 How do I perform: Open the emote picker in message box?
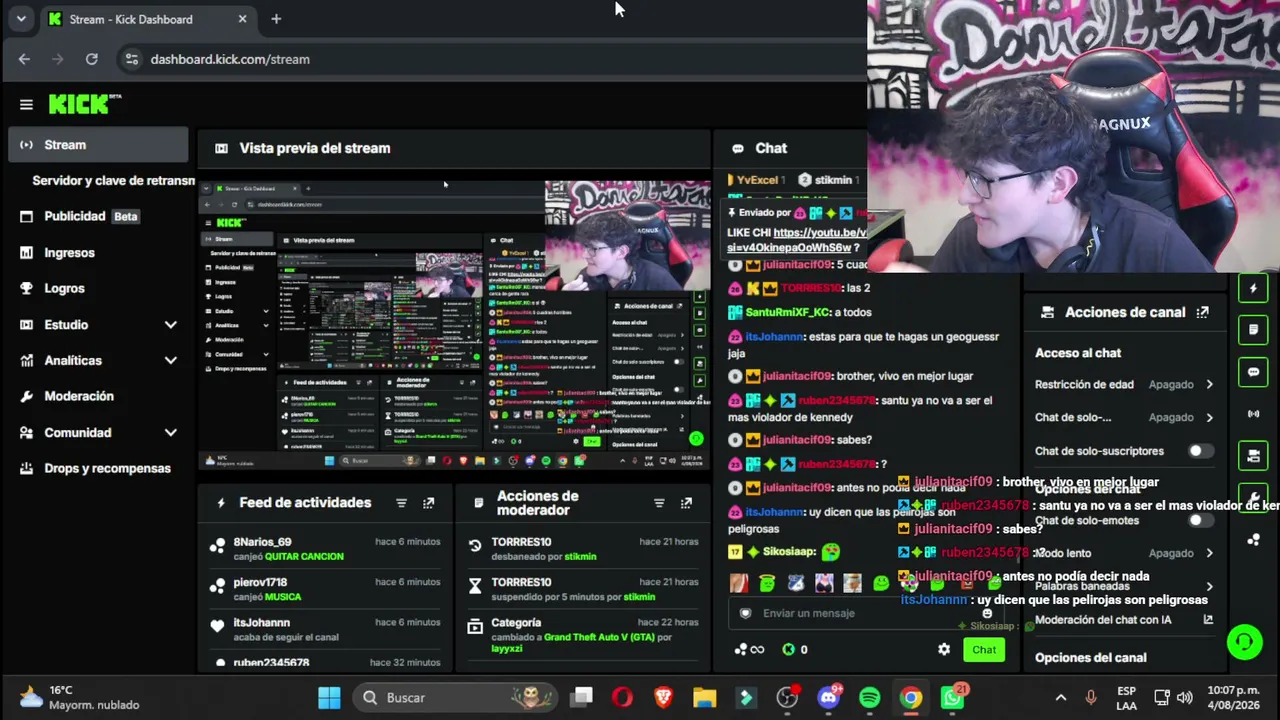point(987,613)
